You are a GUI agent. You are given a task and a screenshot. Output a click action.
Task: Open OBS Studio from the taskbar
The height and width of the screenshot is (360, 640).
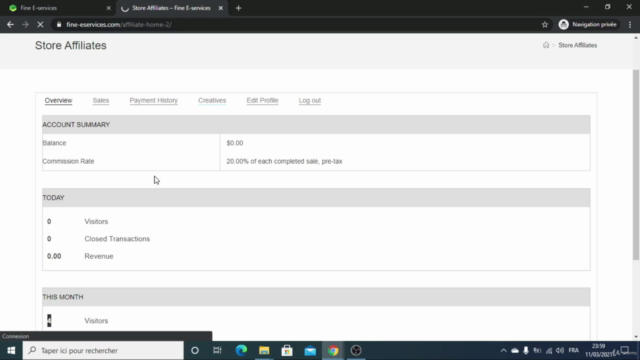tap(356, 351)
